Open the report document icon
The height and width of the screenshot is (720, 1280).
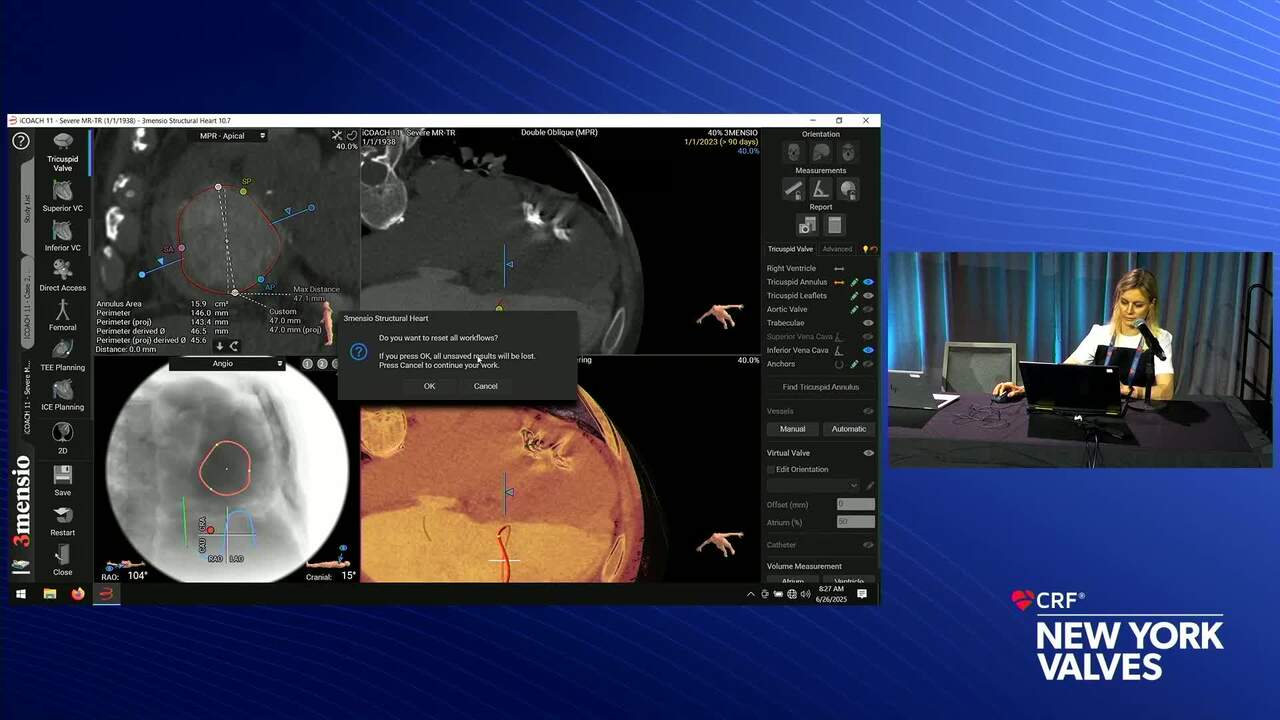click(835, 226)
